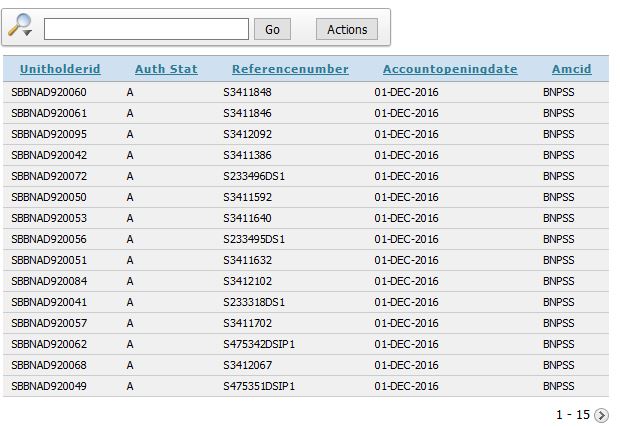620x427 pixels.
Task: Click the Amcid column header
Action: coord(571,69)
